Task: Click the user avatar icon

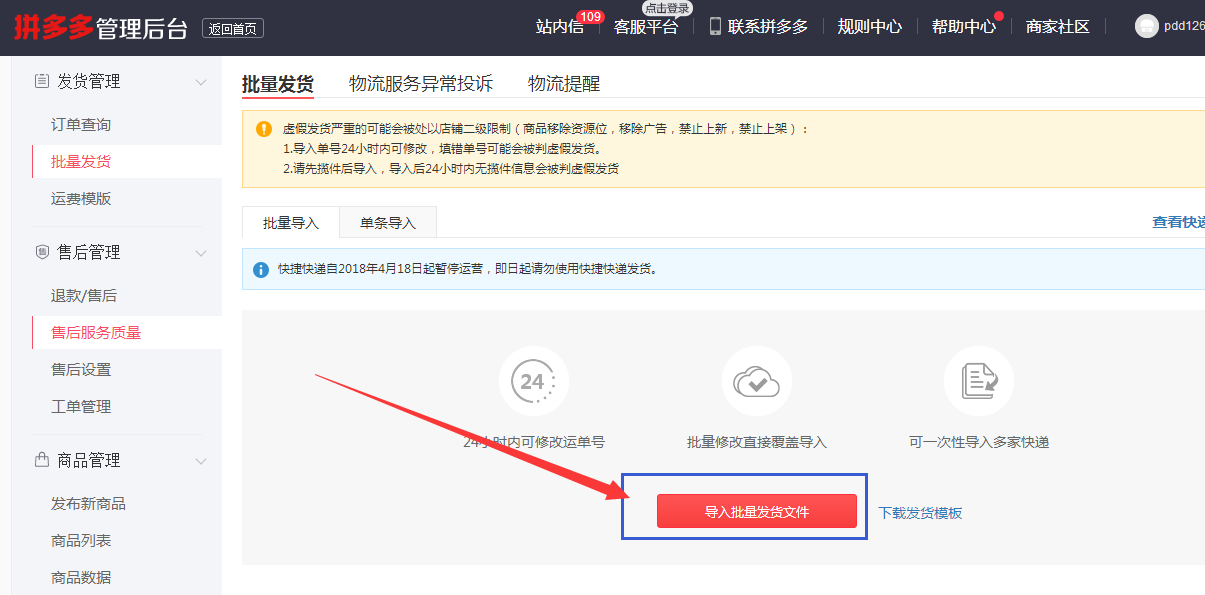Action: 1146,27
